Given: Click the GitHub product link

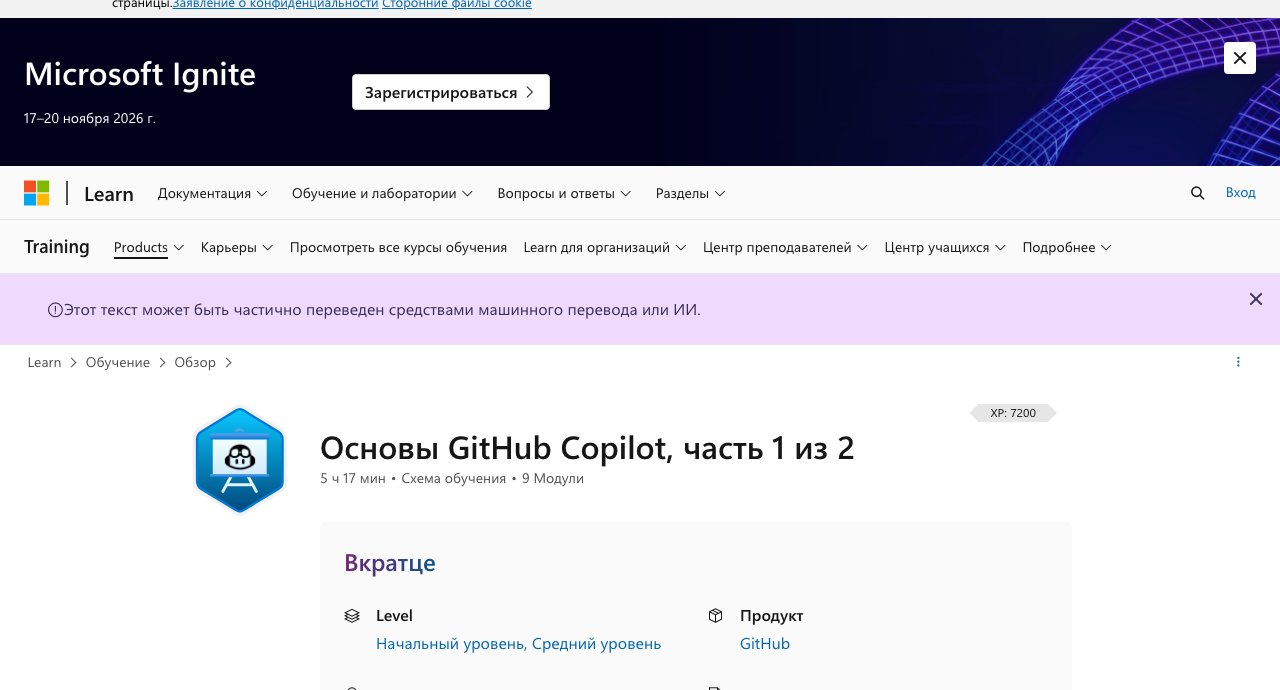Looking at the screenshot, I should (x=765, y=644).
